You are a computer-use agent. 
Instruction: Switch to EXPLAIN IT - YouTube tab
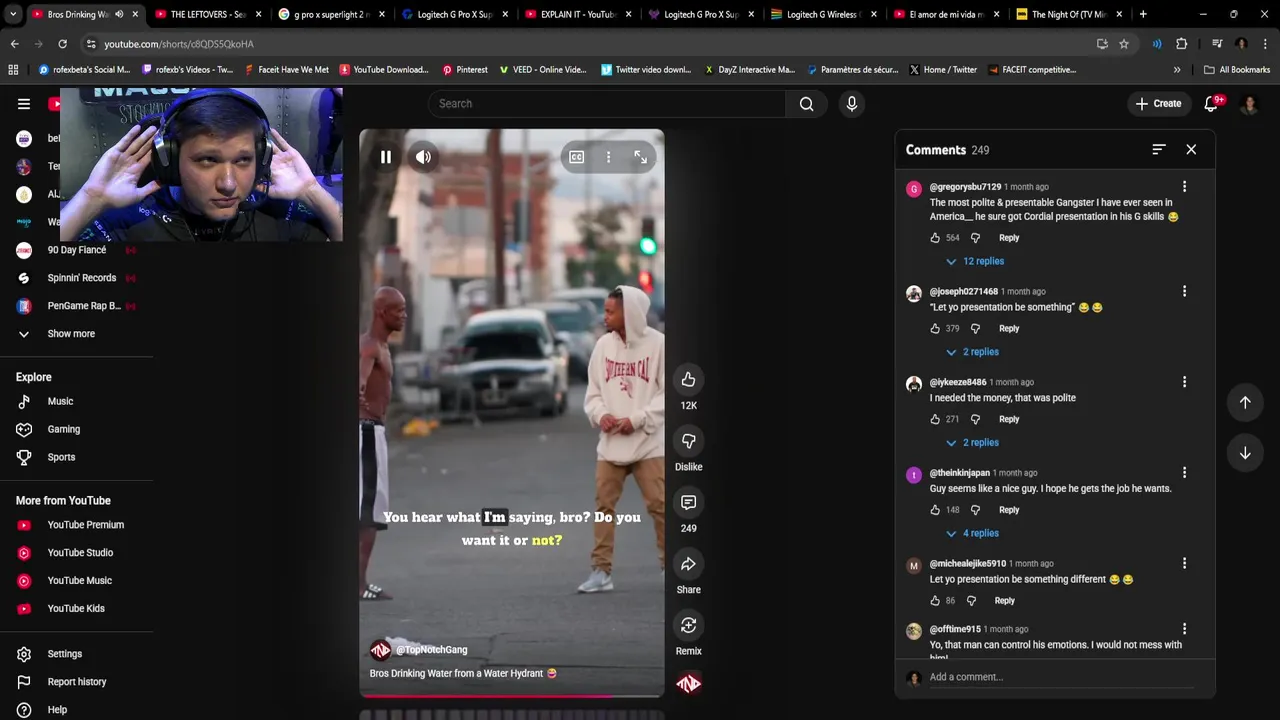[577, 14]
